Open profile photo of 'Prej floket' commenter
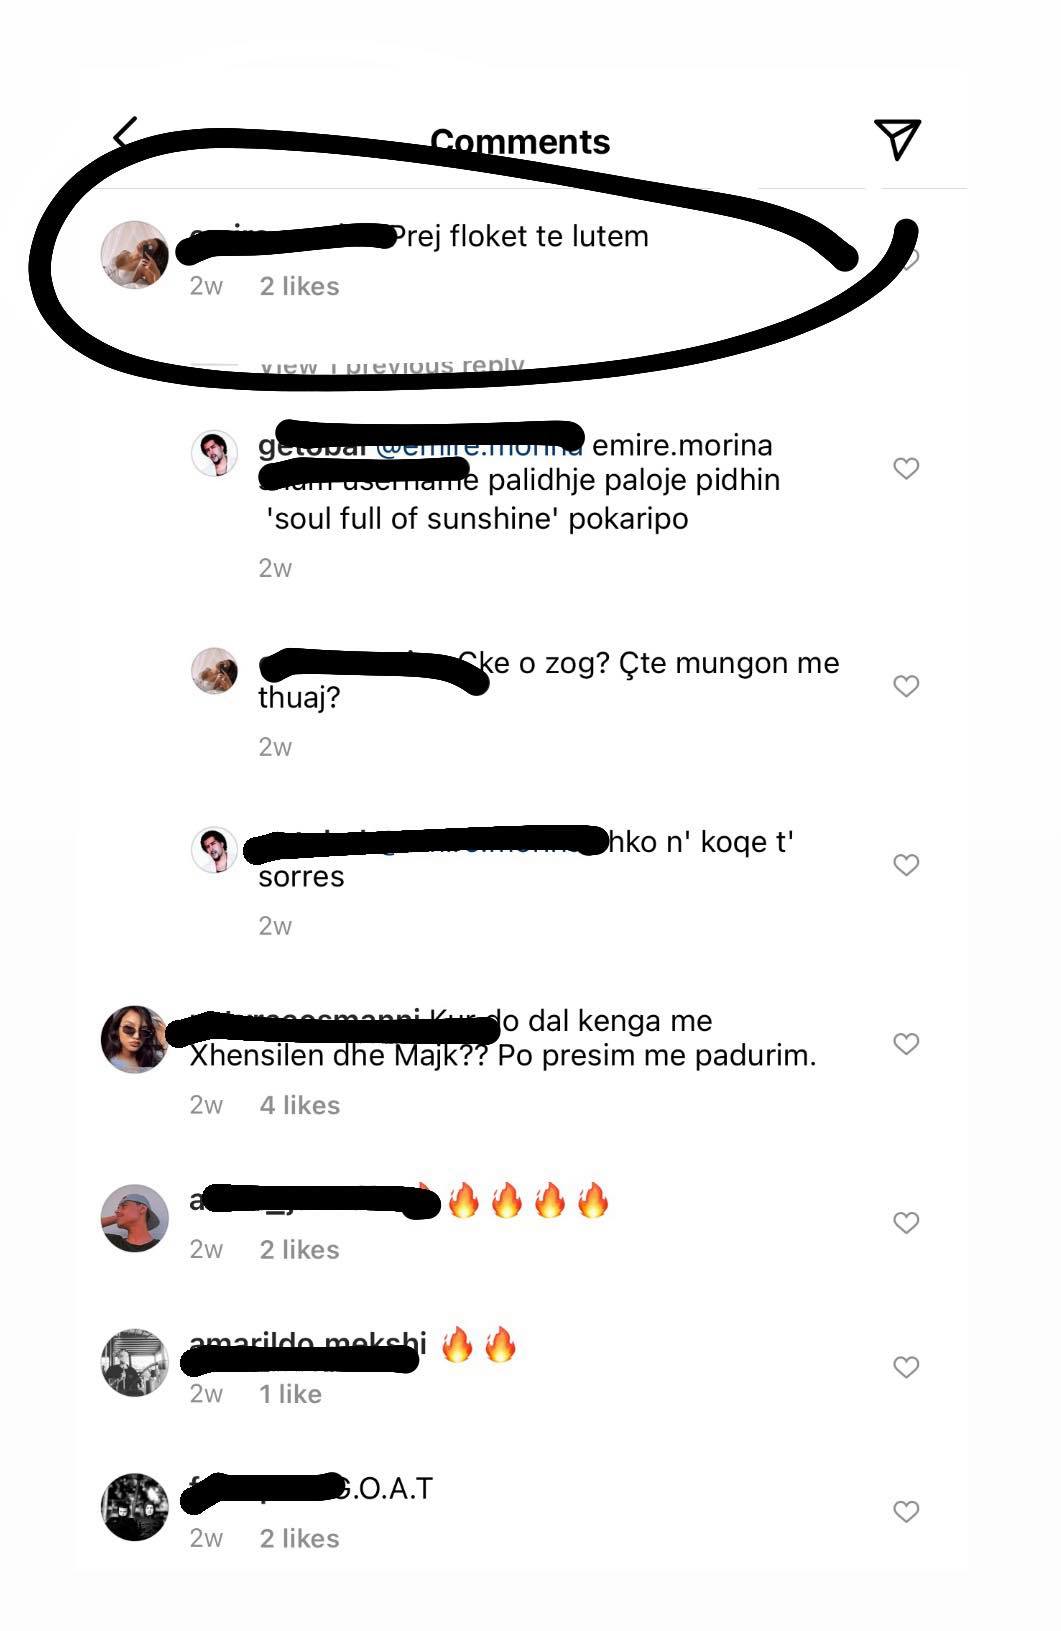 coord(135,254)
